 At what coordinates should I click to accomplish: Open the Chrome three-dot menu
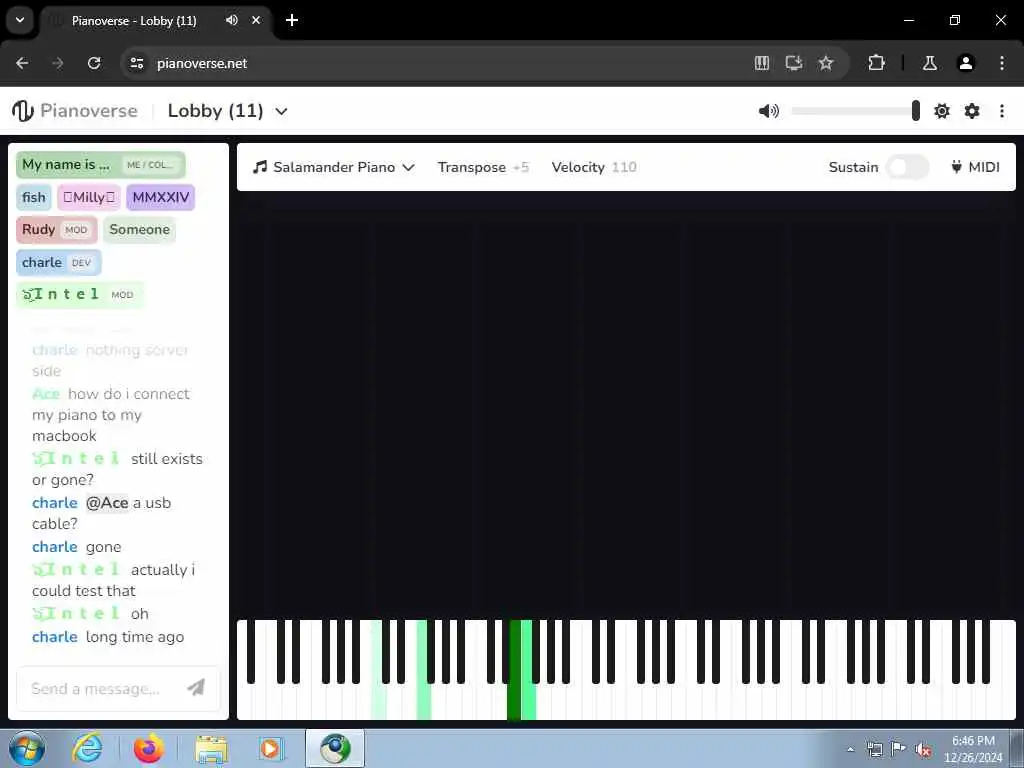pyautogui.click(x=1002, y=63)
